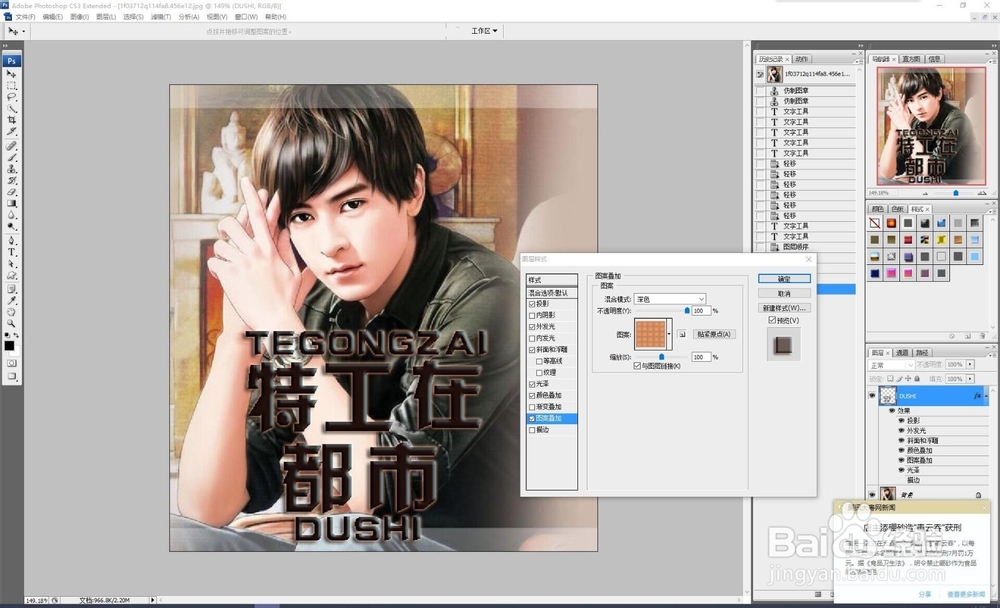This screenshot has width=1000, height=608.
Task: Open the layer fill 100% arrow
Action: [970, 379]
